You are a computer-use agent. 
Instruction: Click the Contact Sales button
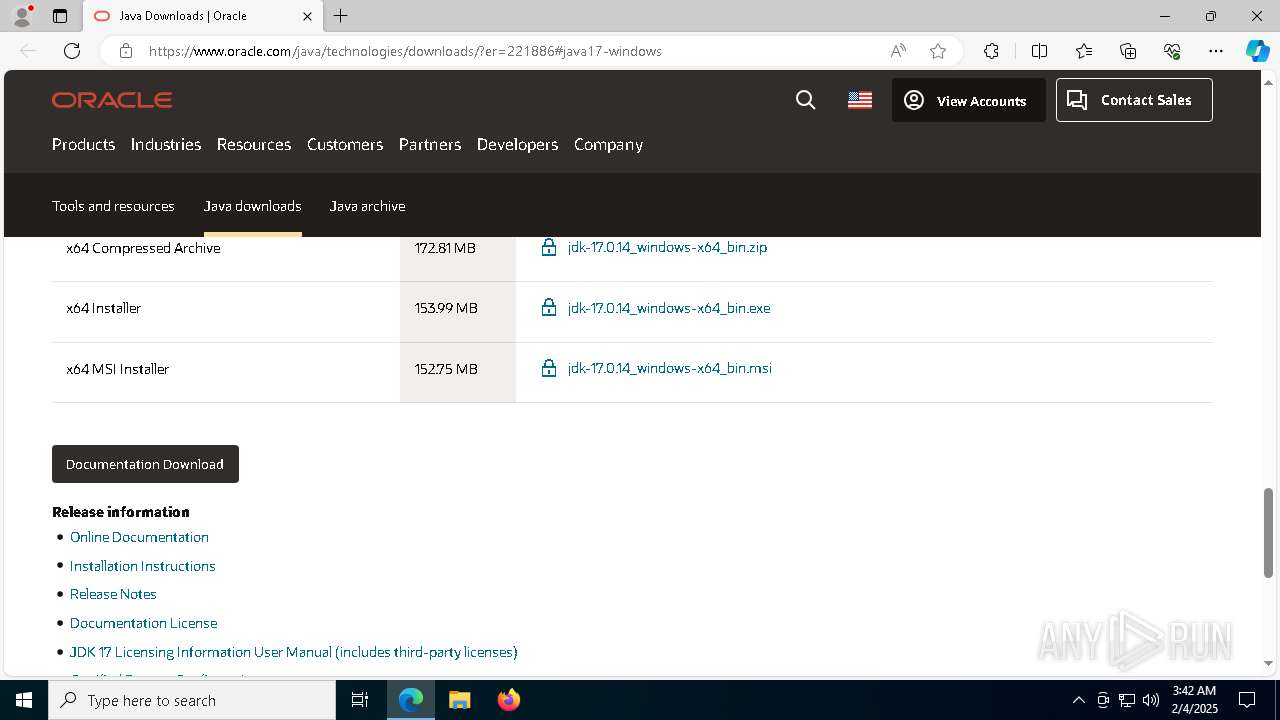click(x=1134, y=100)
